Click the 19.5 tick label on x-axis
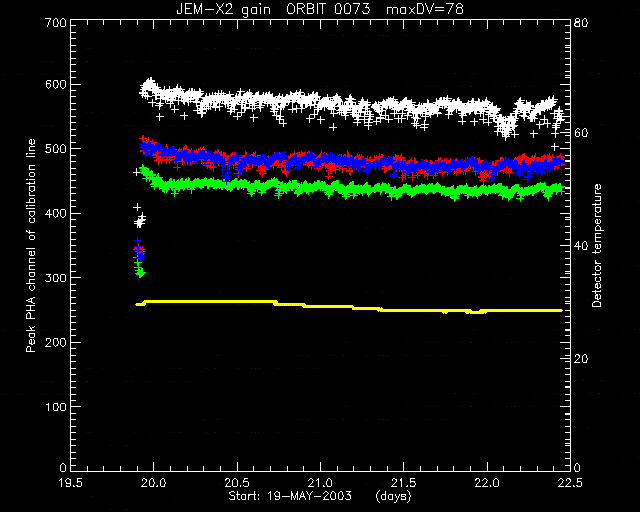 click(71, 483)
